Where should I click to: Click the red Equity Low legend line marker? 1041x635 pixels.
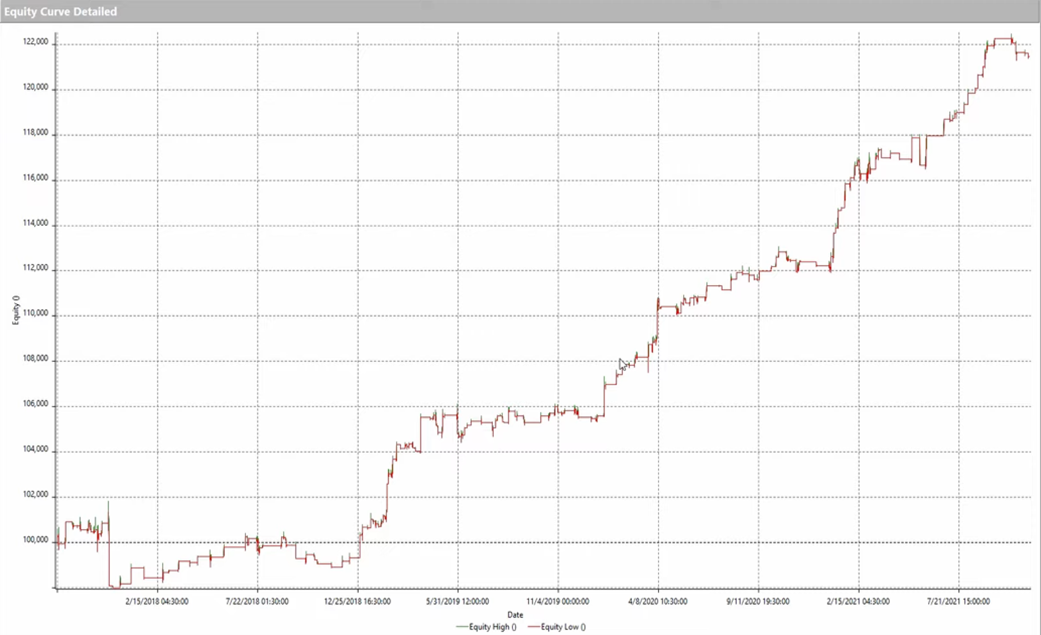click(536, 627)
